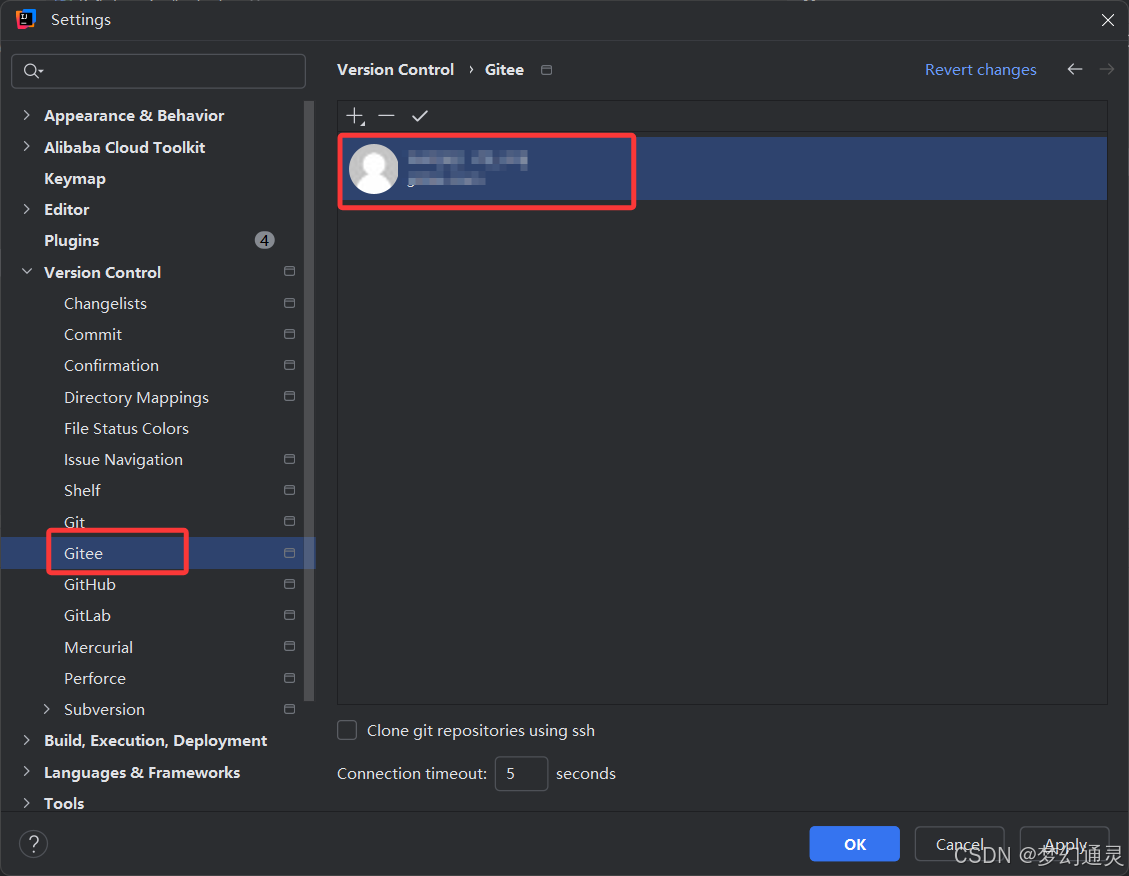This screenshot has height=876, width=1129.
Task: Select the GitLab settings page
Action: pyautogui.click(x=87, y=615)
